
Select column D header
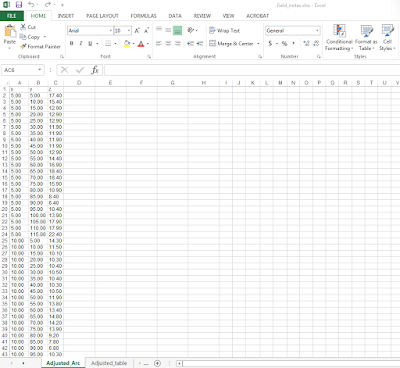tap(79, 83)
